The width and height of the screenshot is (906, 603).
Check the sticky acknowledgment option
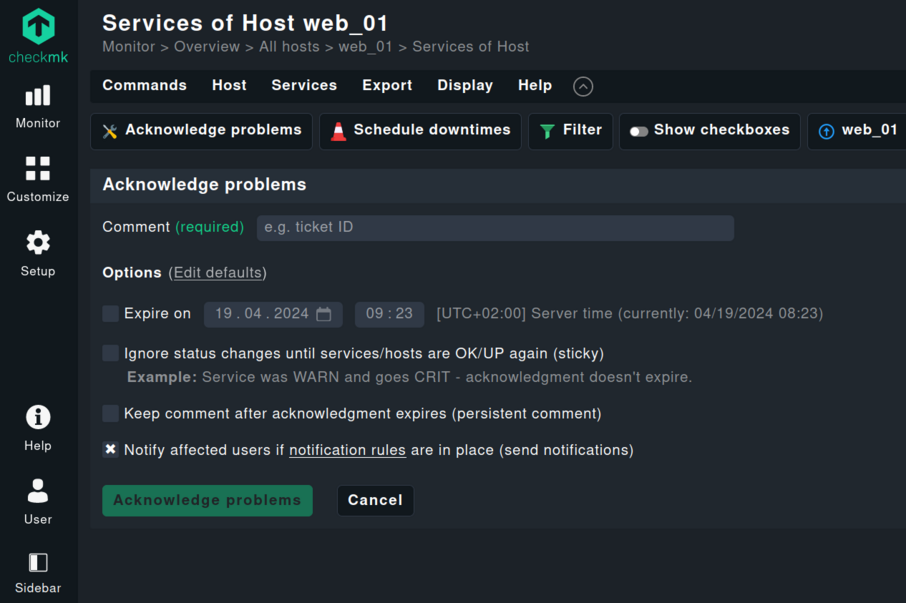click(111, 353)
